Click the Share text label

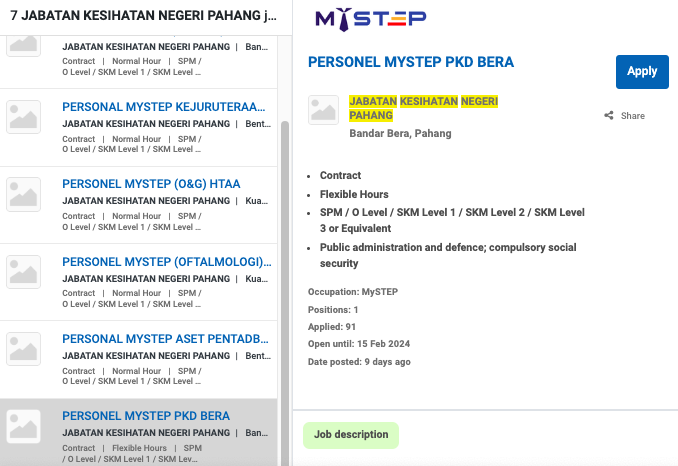click(x=633, y=116)
